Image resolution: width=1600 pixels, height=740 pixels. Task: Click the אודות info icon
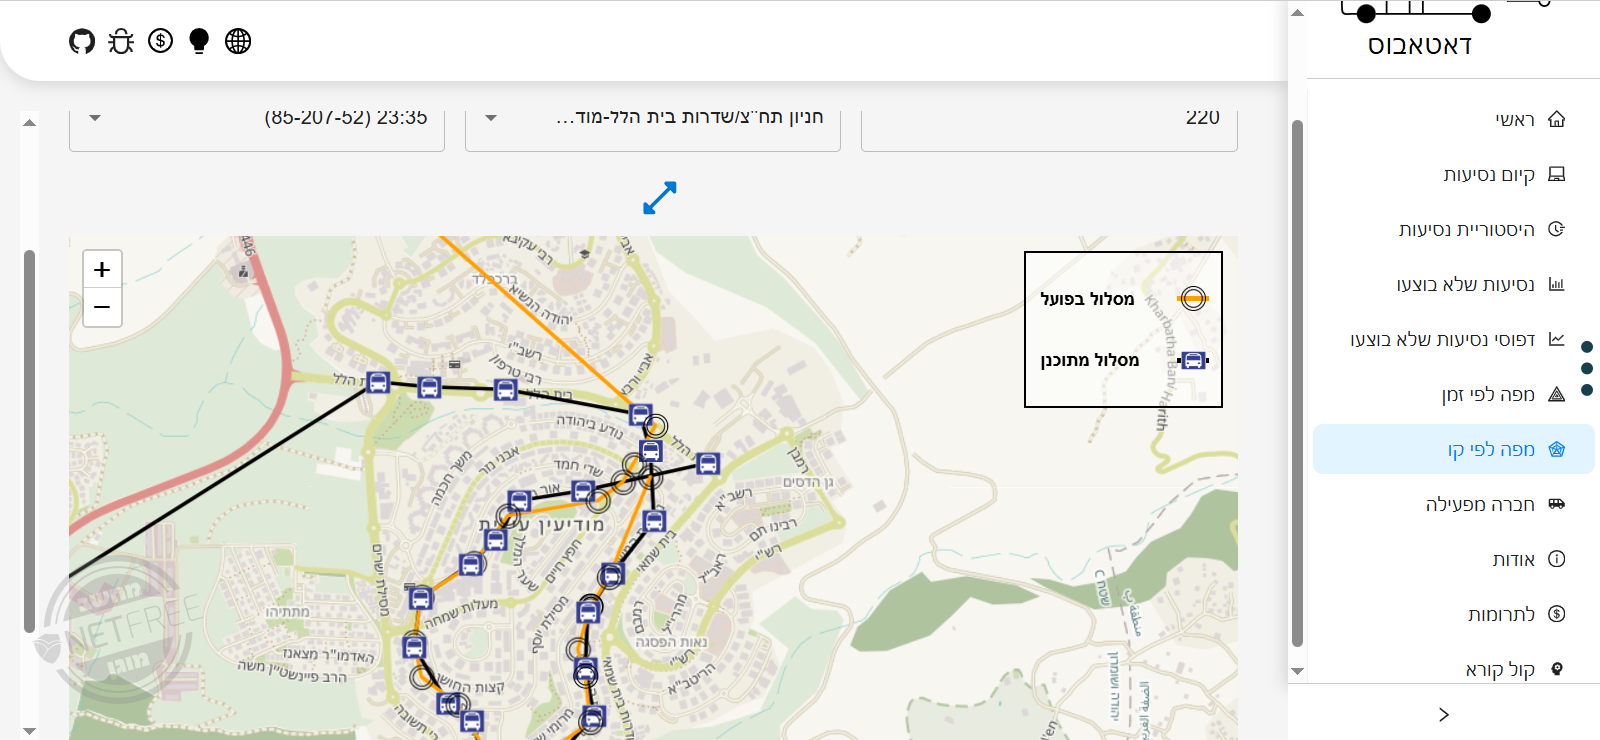(1556, 559)
